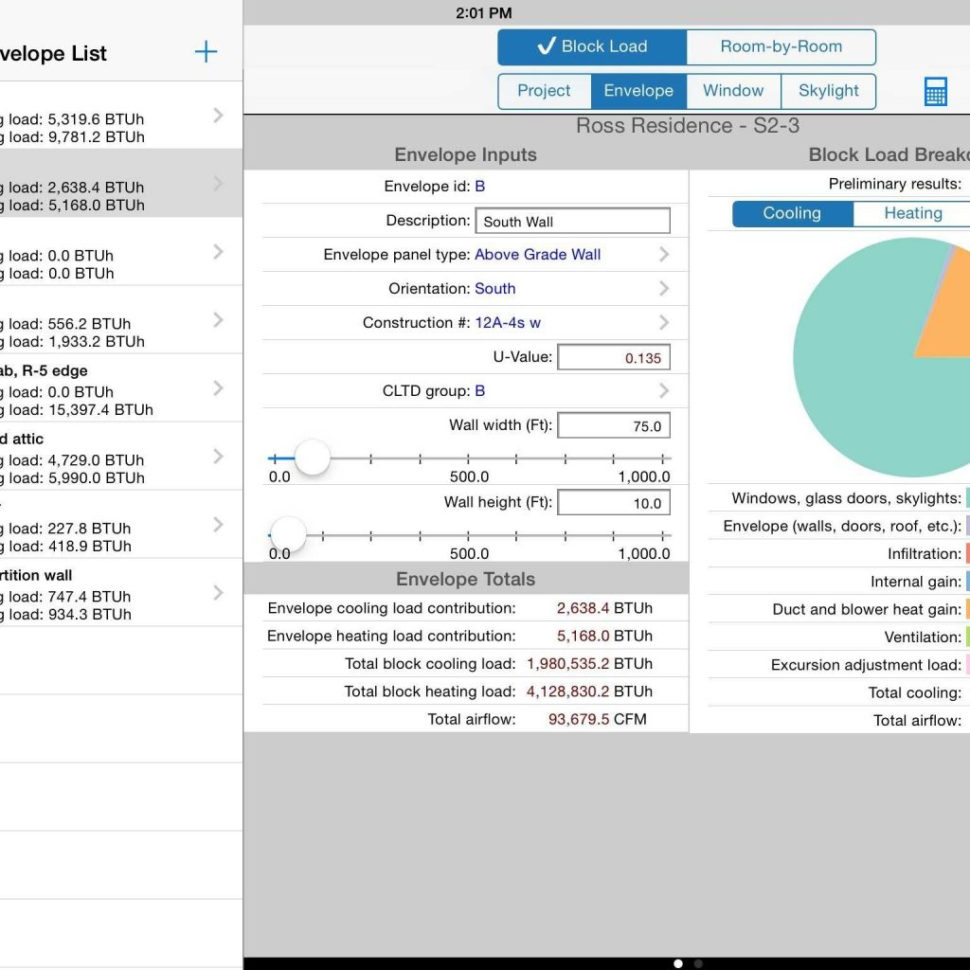The height and width of the screenshot is (970, 970).
Task: Edit the South Wall description field
Action: [571, 220]
